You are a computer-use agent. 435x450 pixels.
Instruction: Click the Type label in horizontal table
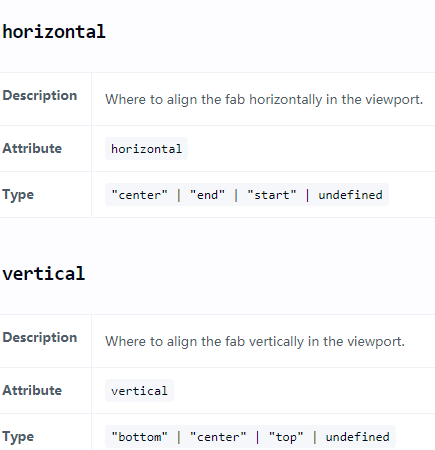18,195
